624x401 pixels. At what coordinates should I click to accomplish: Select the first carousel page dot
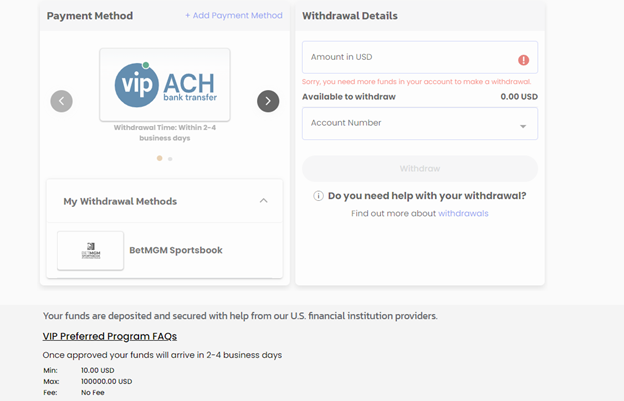pyautogui.click(x=160, y=158)
